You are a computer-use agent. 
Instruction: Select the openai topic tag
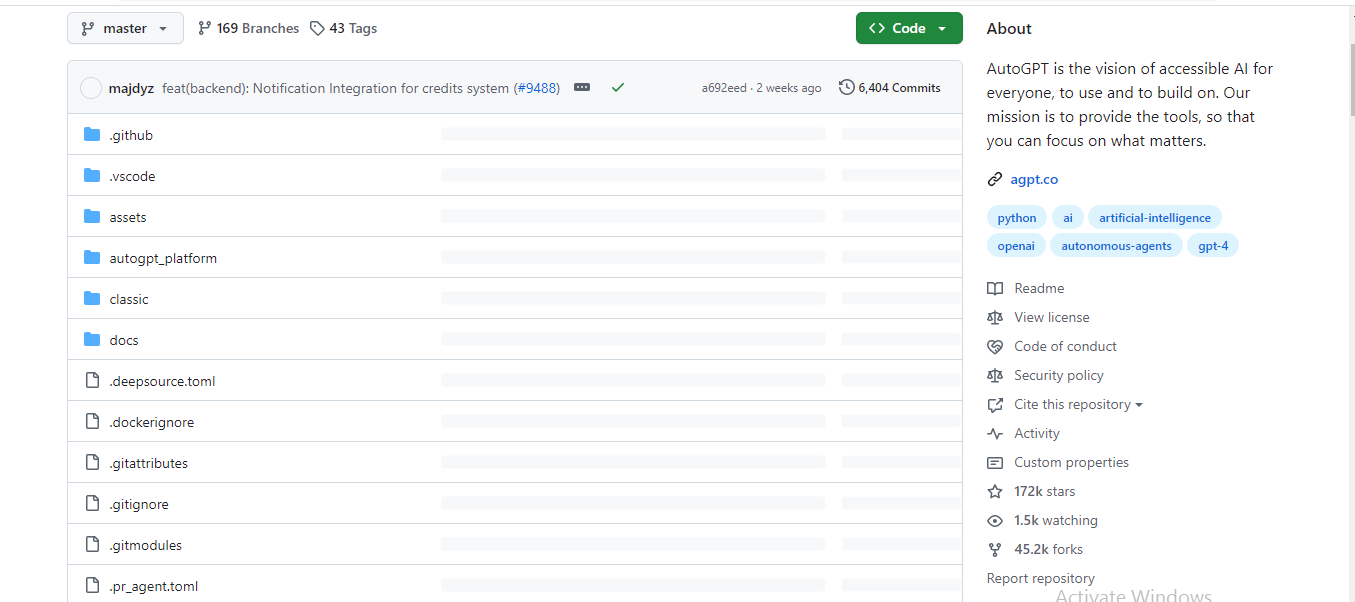(x=1016, y=246)
